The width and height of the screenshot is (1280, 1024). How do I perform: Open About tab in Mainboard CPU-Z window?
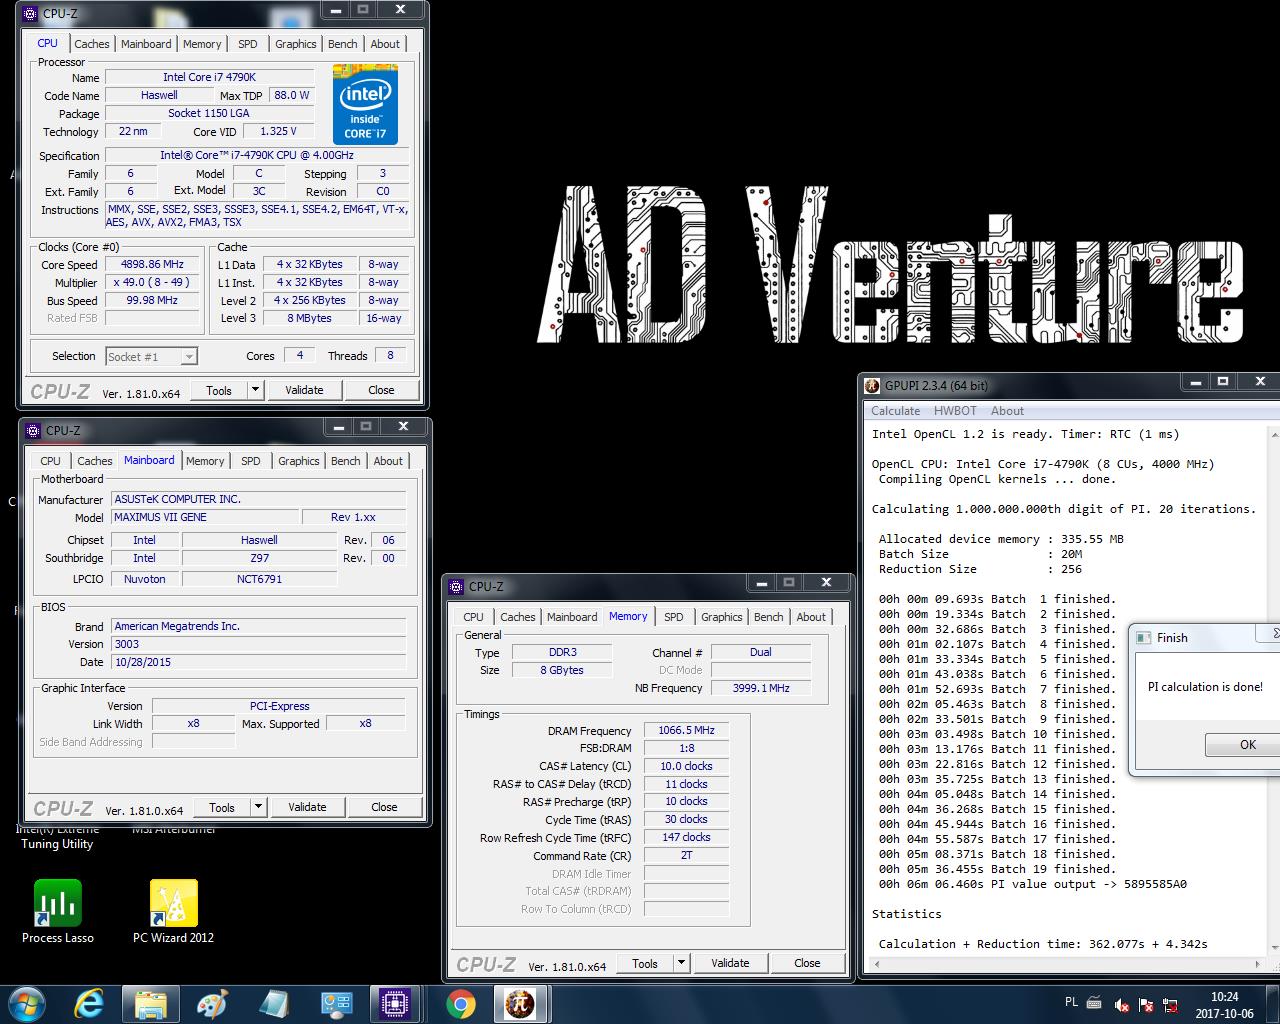388,461
